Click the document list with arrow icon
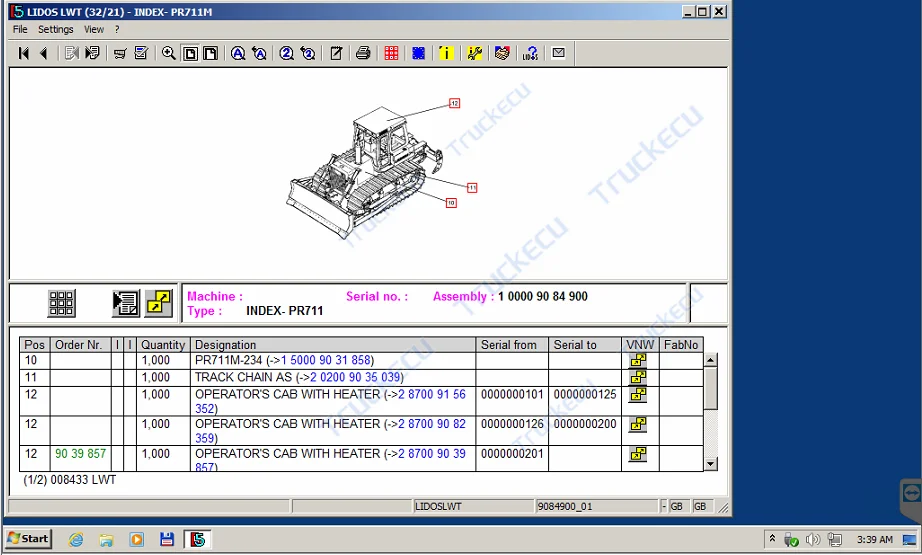 pos(92,54)
